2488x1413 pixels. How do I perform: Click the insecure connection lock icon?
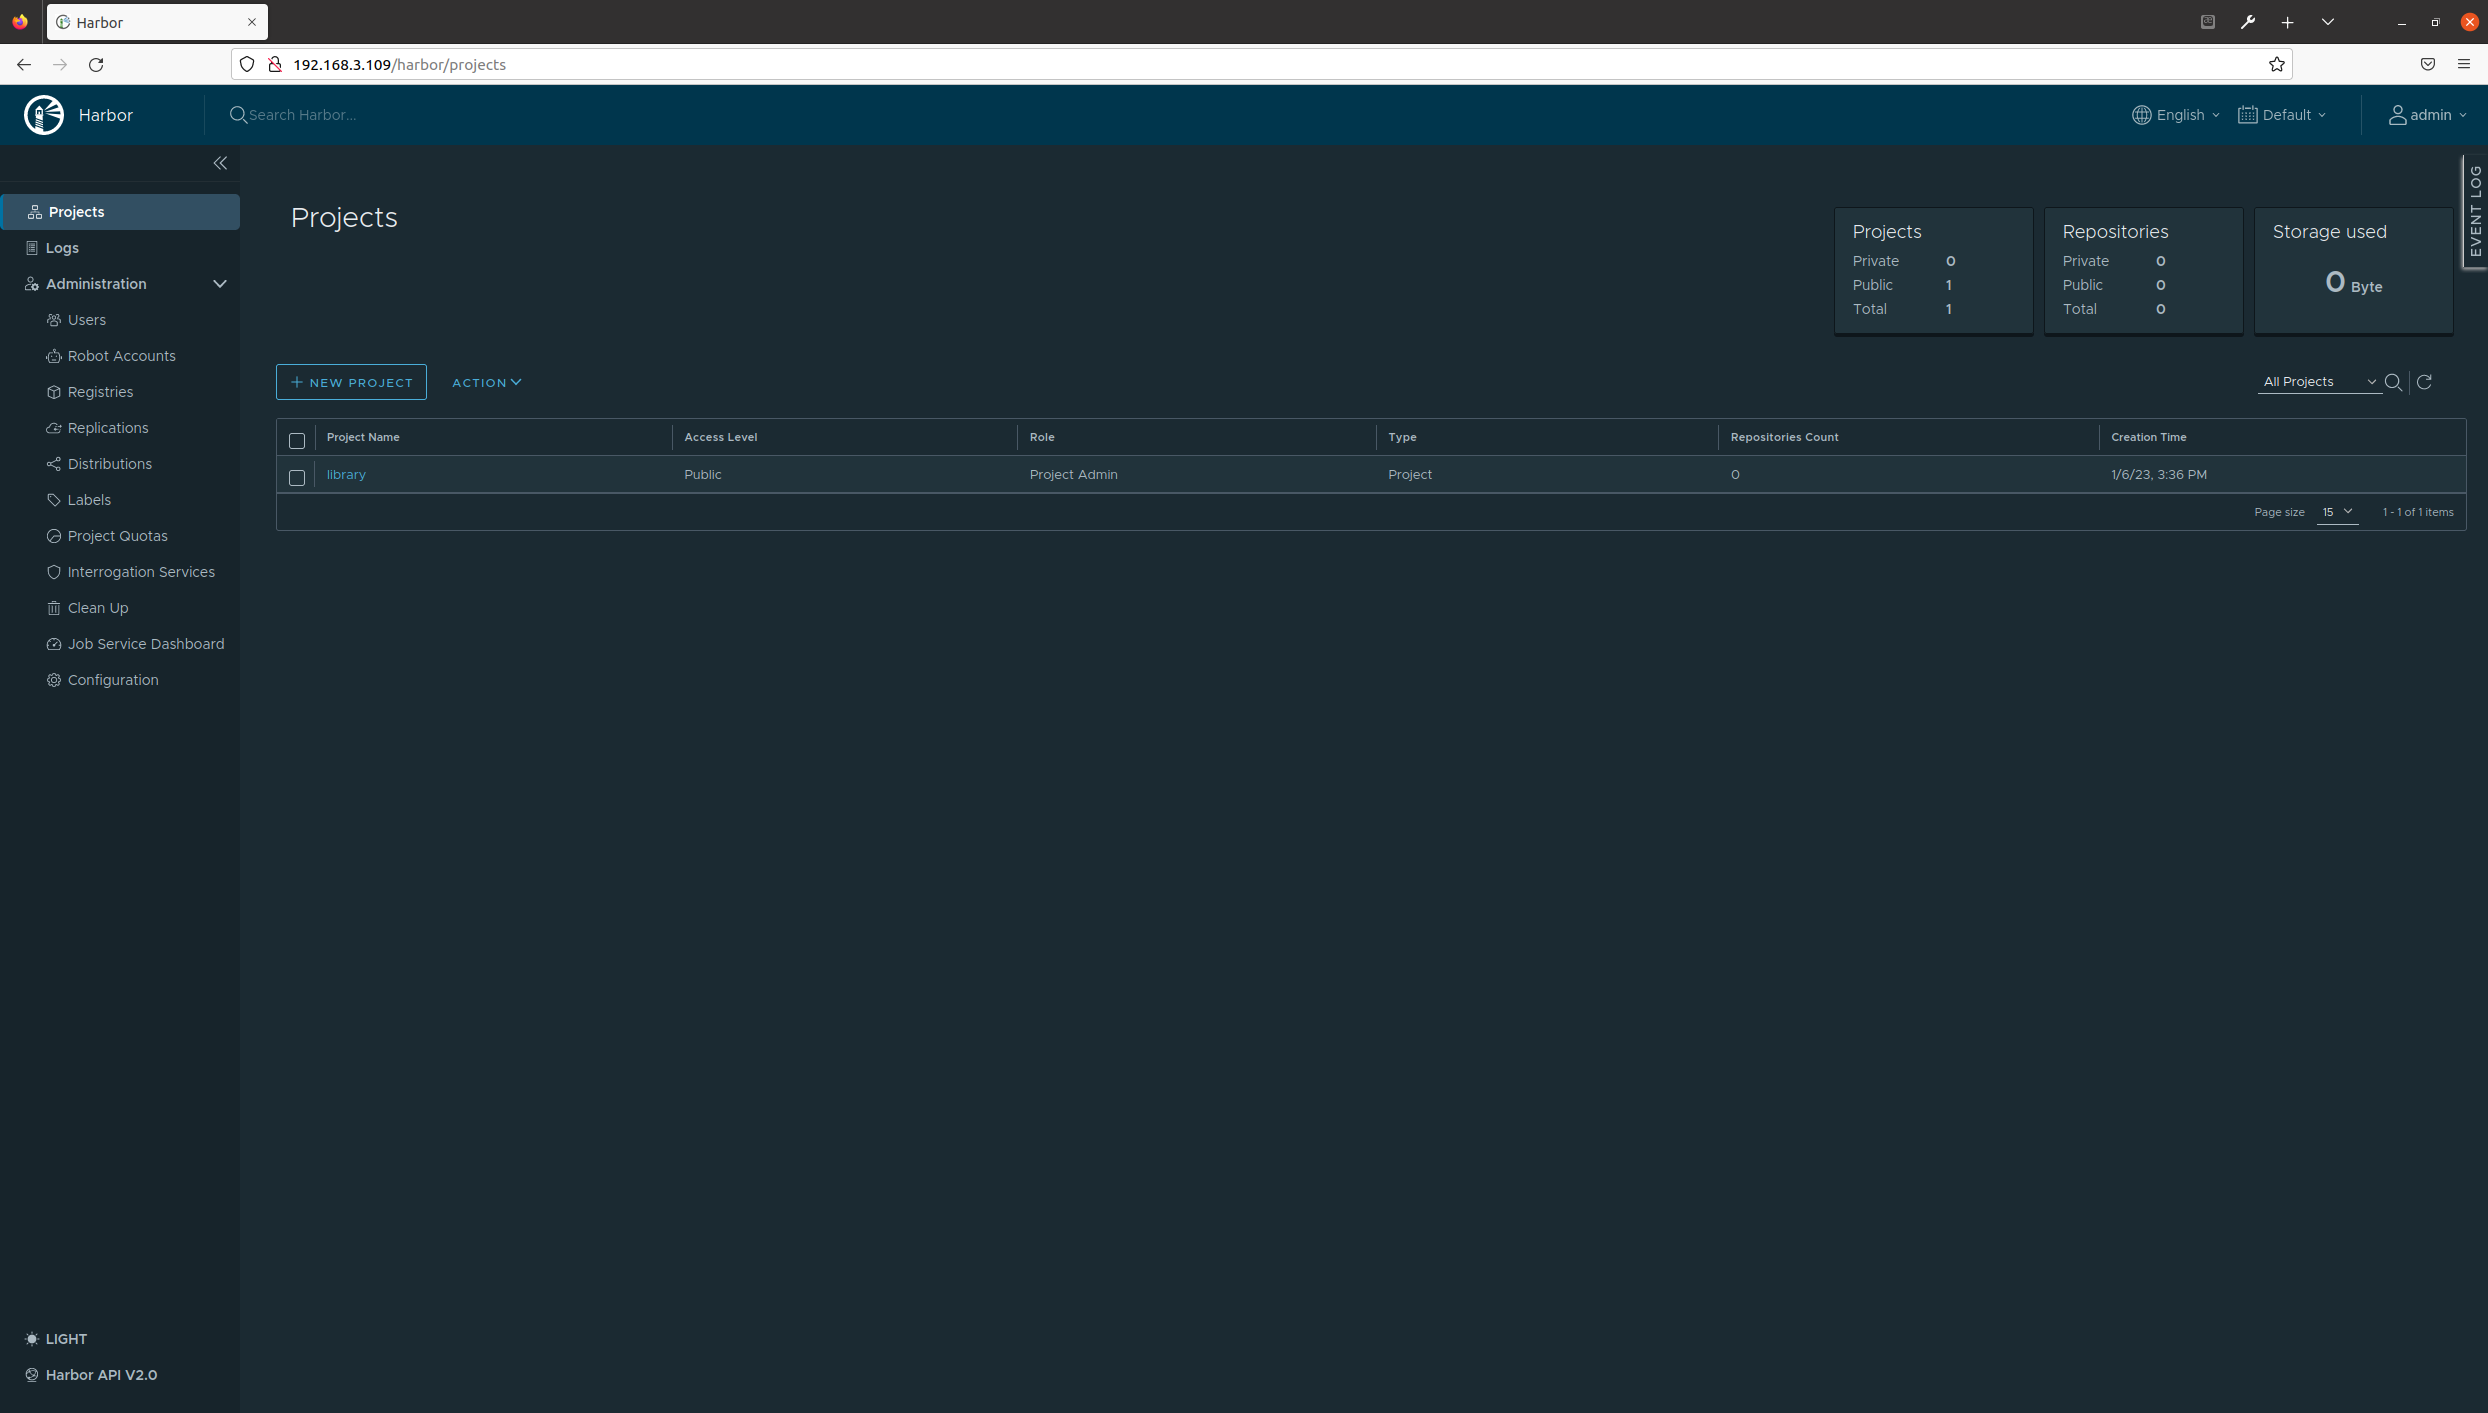[275, 64]
